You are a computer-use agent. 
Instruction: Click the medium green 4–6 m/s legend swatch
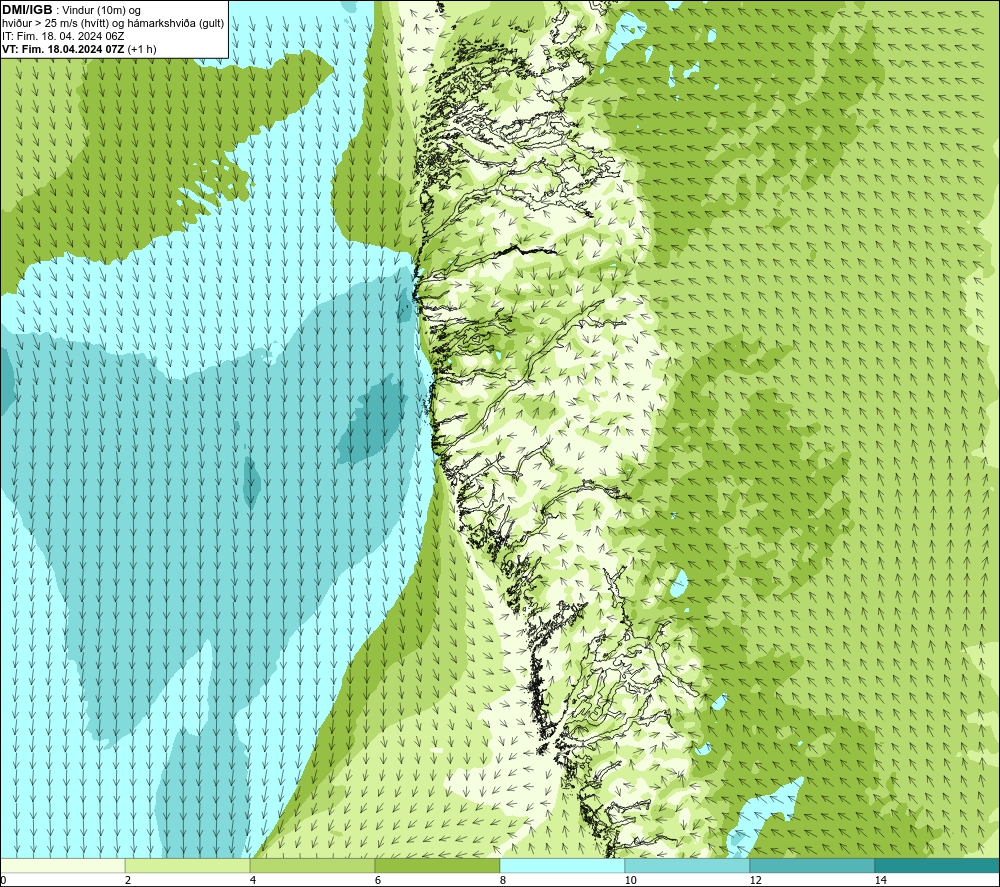(x=312, y=865)
